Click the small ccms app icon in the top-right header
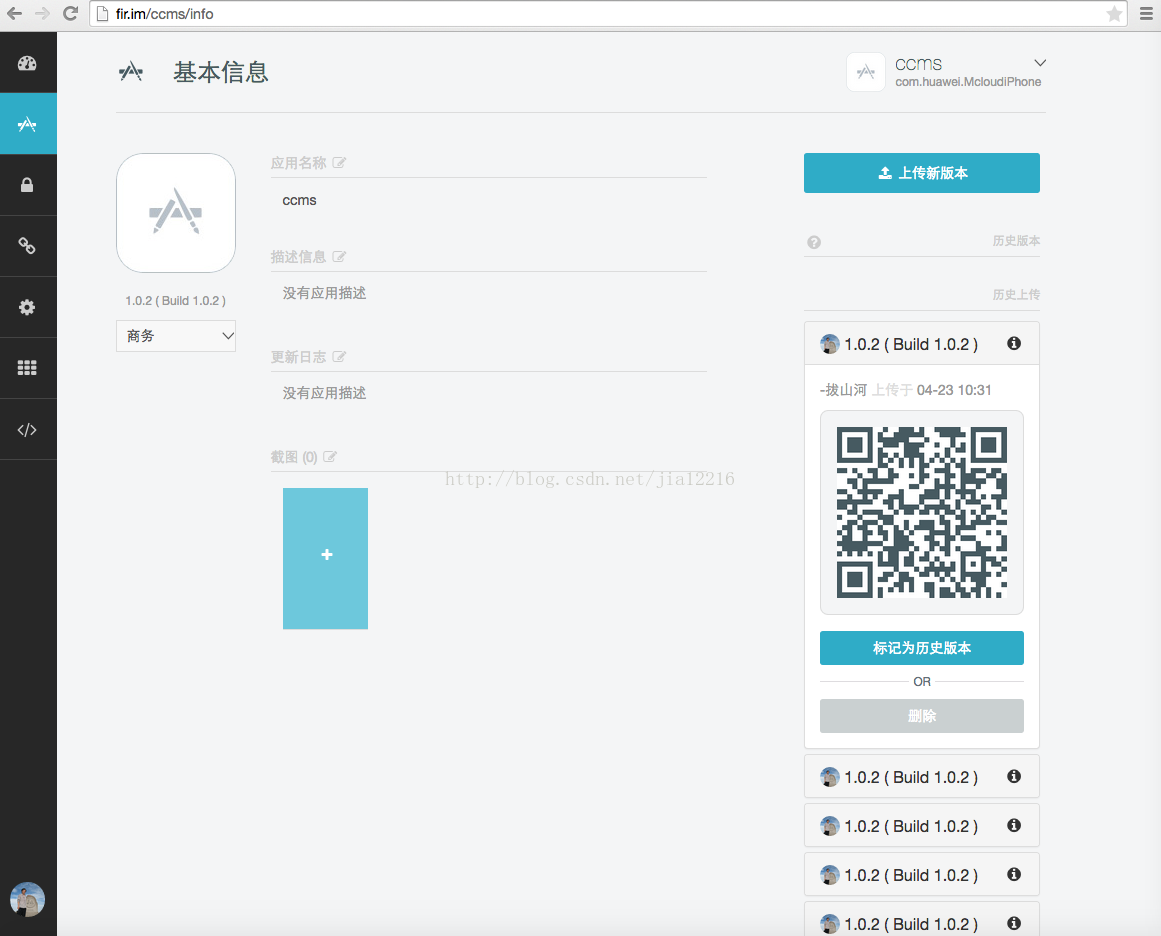This screenshot has height=936, width=1161. click(866, 72)
